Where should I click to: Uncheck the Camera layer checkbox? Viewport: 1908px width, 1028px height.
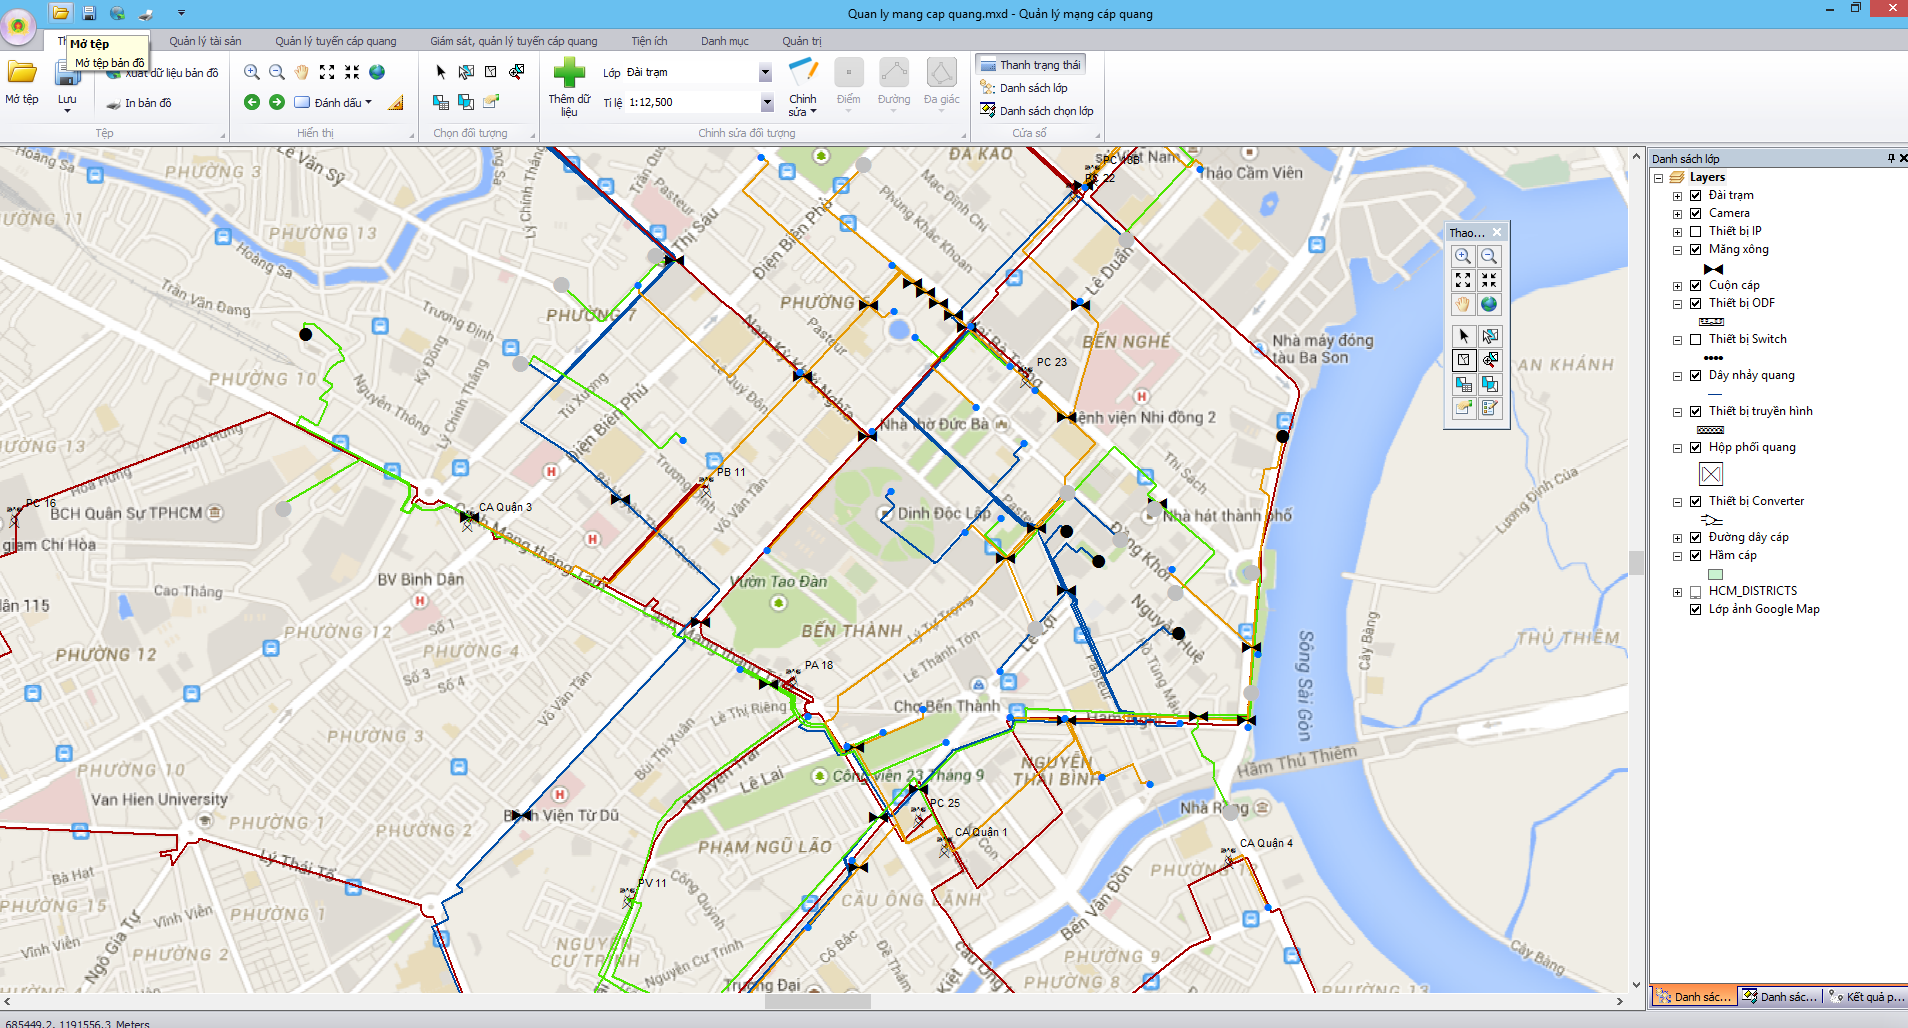click(1696, 213)
